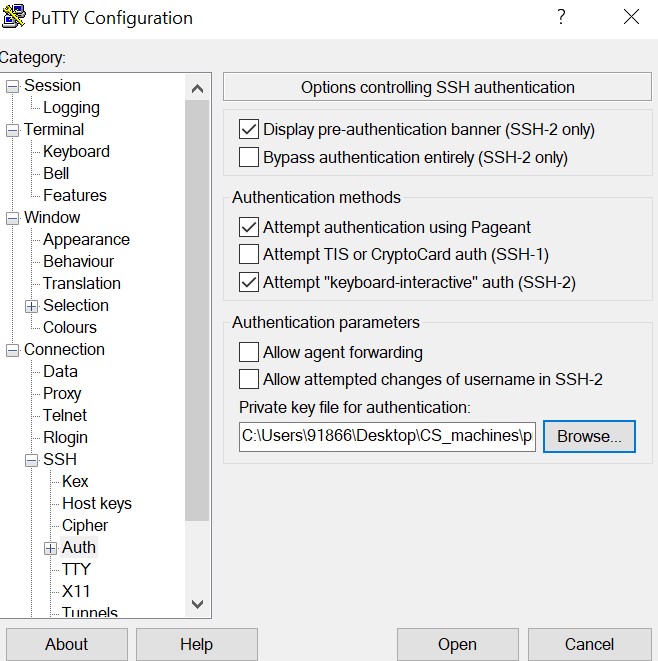Select the Selection category
658x661 pixels.
tap(76, 306)
